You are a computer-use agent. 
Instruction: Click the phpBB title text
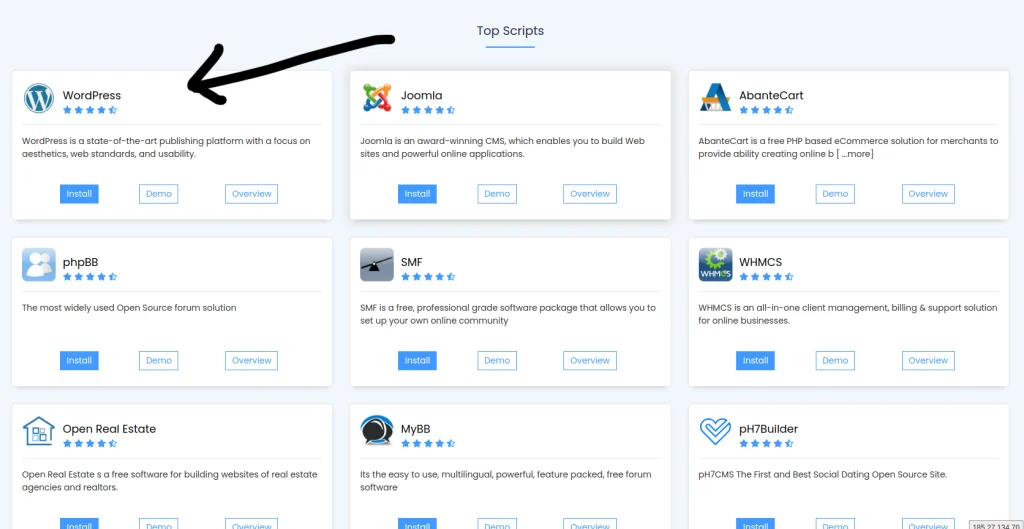click(x=80, y=262)
